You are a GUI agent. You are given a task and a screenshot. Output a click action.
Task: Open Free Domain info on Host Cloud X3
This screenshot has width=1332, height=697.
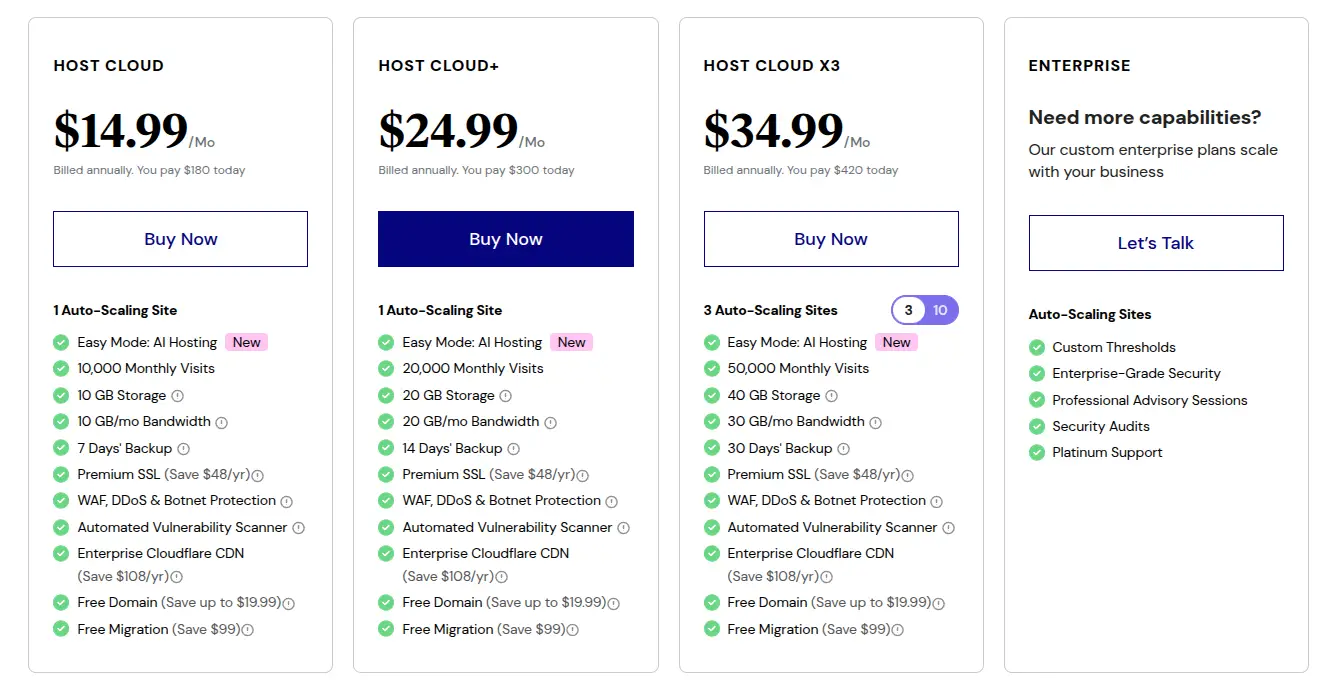click(x=938, y=602)
